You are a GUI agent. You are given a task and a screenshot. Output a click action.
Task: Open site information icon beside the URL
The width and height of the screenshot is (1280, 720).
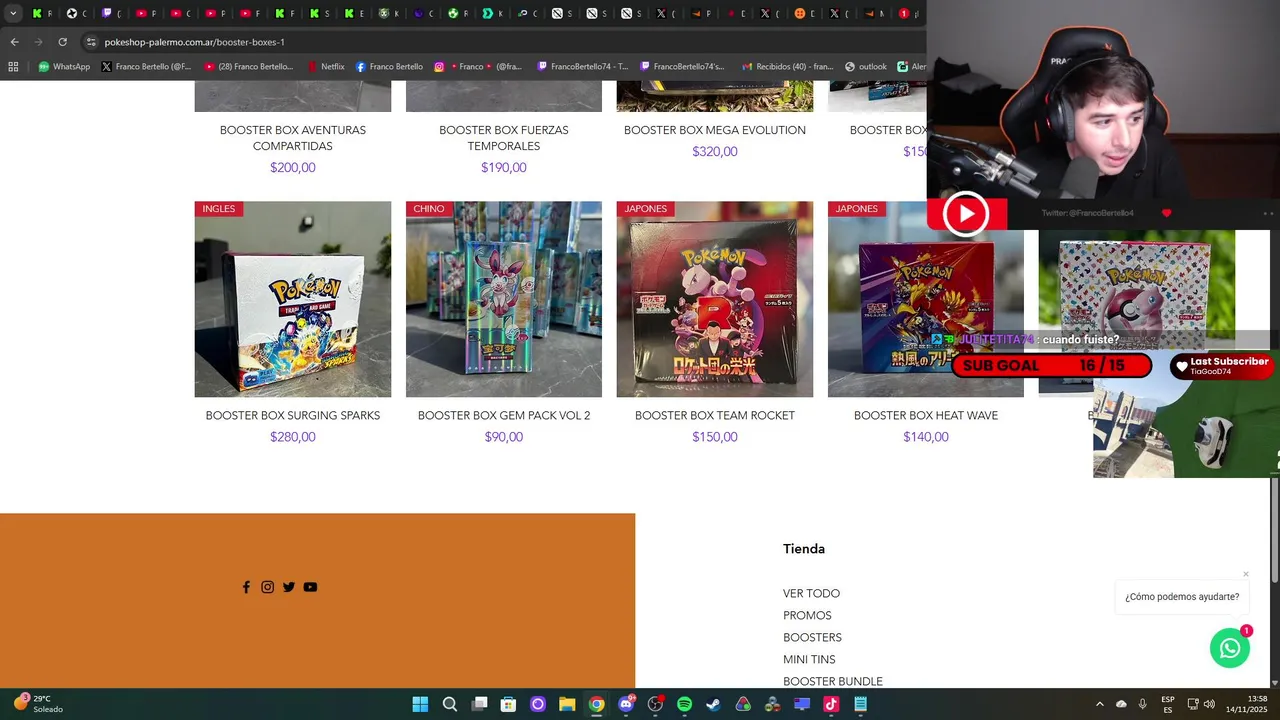pos(91,42)
